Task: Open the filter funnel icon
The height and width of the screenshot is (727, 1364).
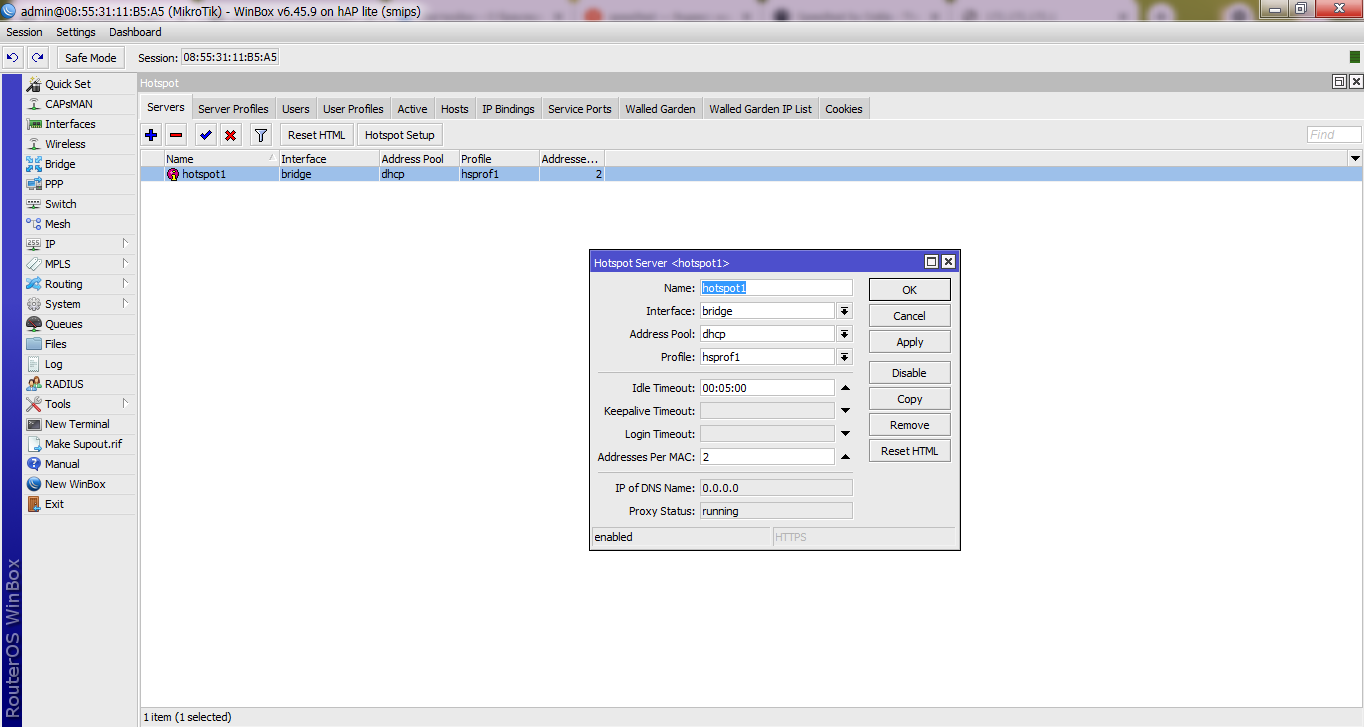Action: pyautogui.click(x=260, y=135)
